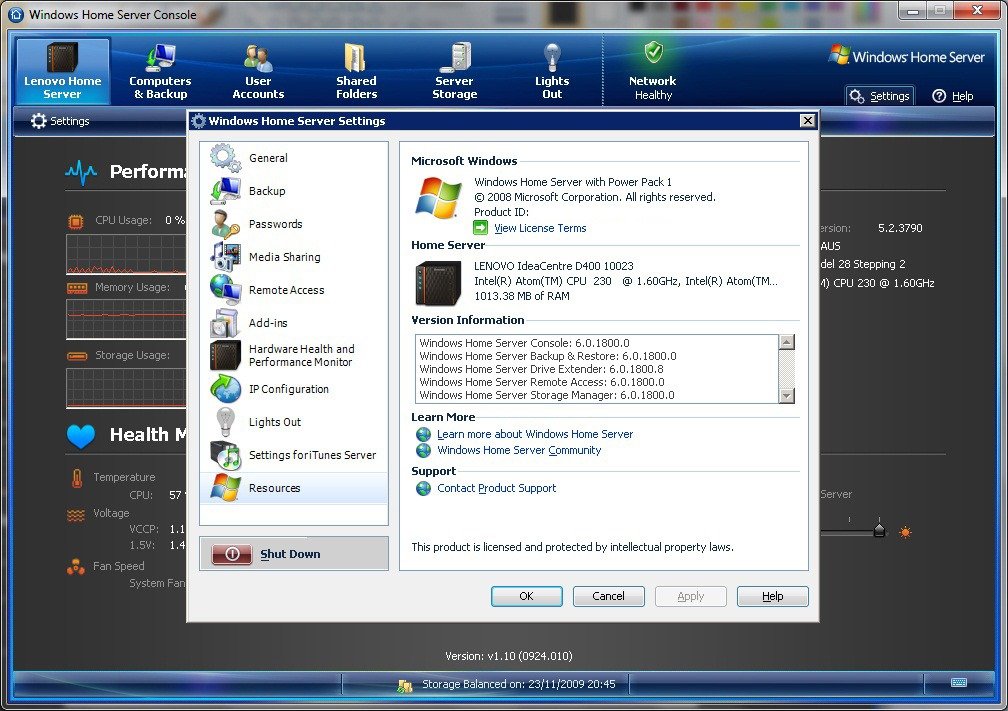Image resolution: width=1008 pixels, height=711 pixels.
Task: Open Contact Product Support link
Action: 496,488
